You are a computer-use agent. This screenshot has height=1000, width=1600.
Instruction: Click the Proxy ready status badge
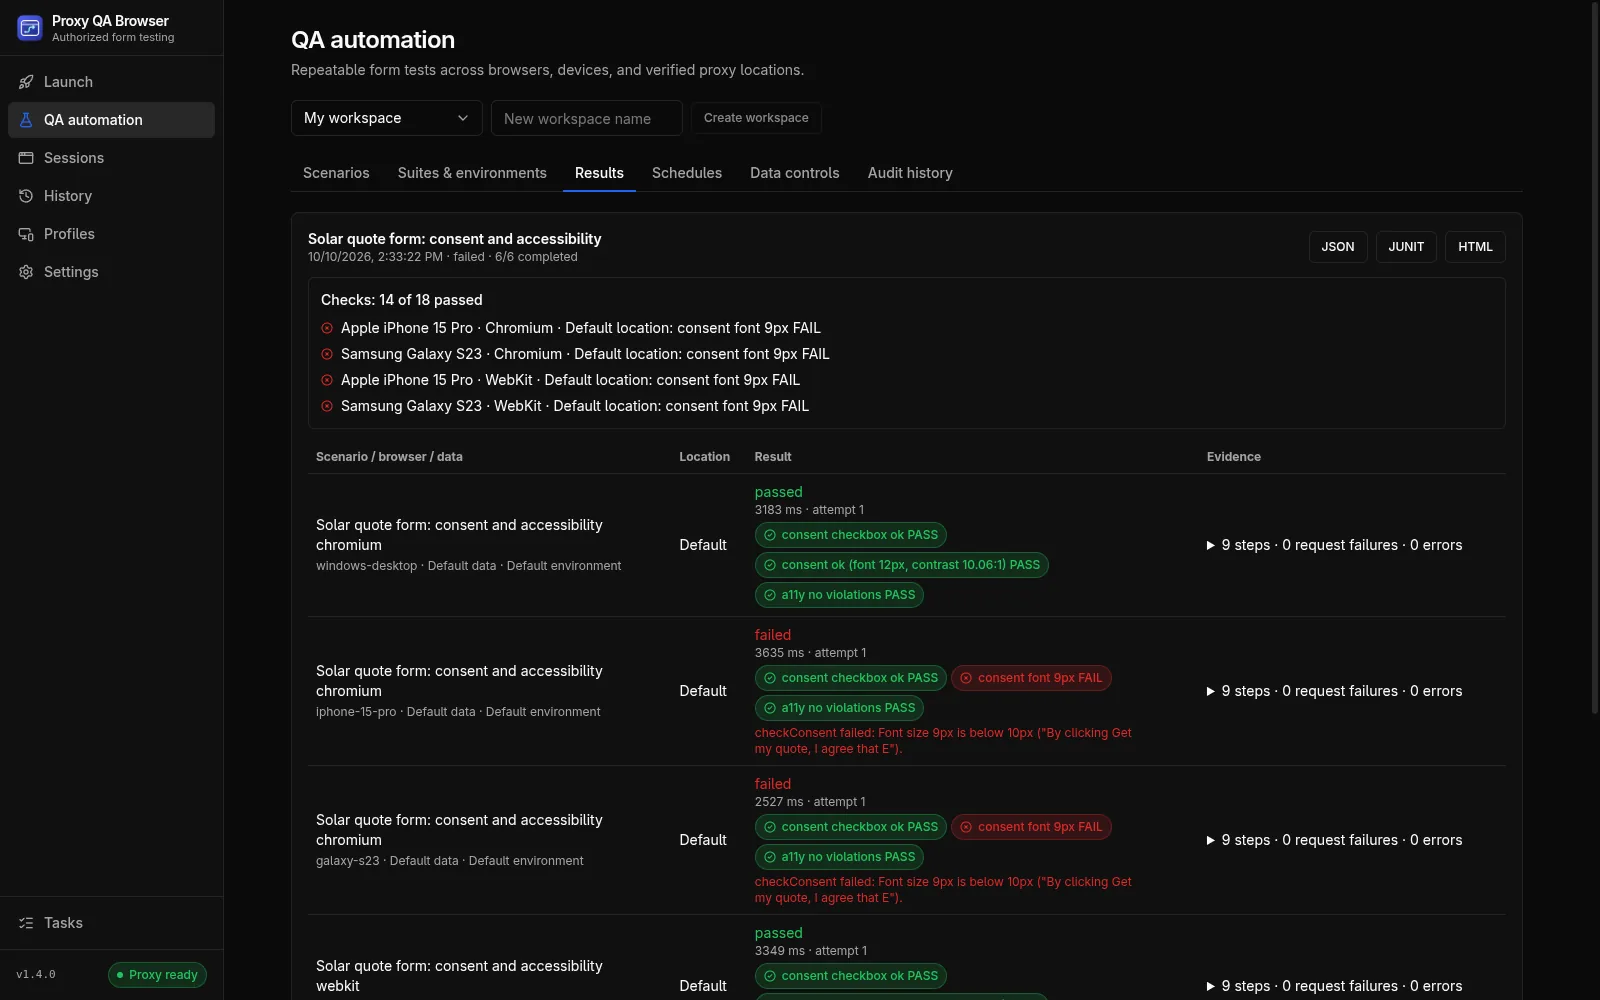[157, 975]
